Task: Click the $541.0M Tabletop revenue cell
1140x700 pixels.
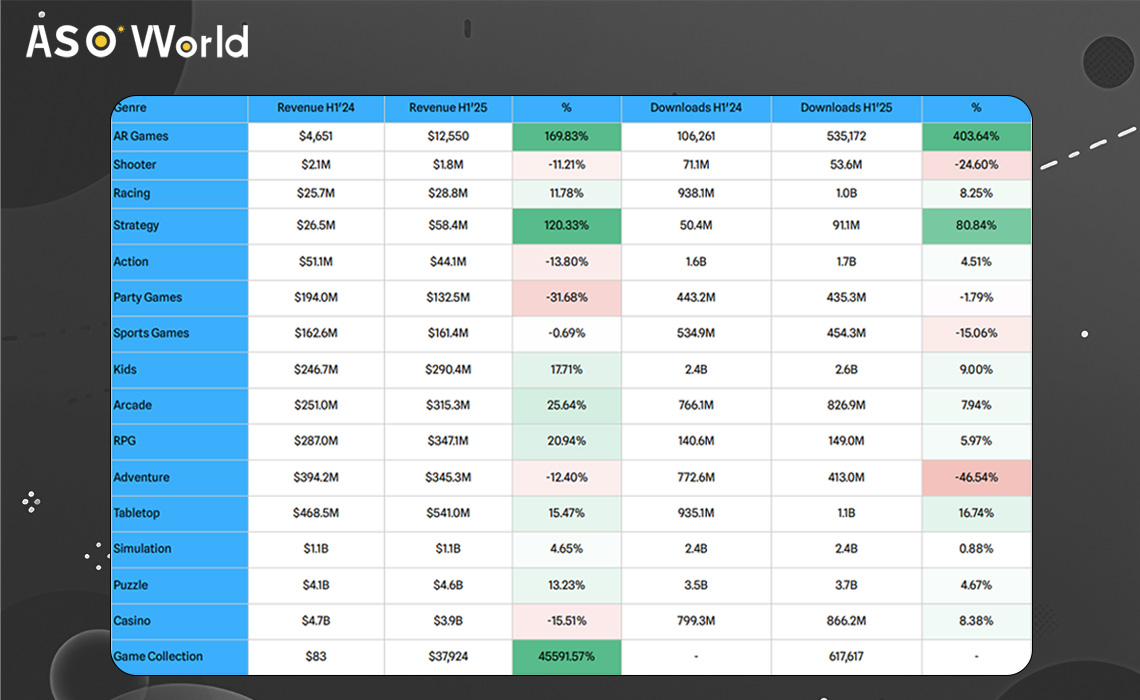Action: [x=448, y=513]
